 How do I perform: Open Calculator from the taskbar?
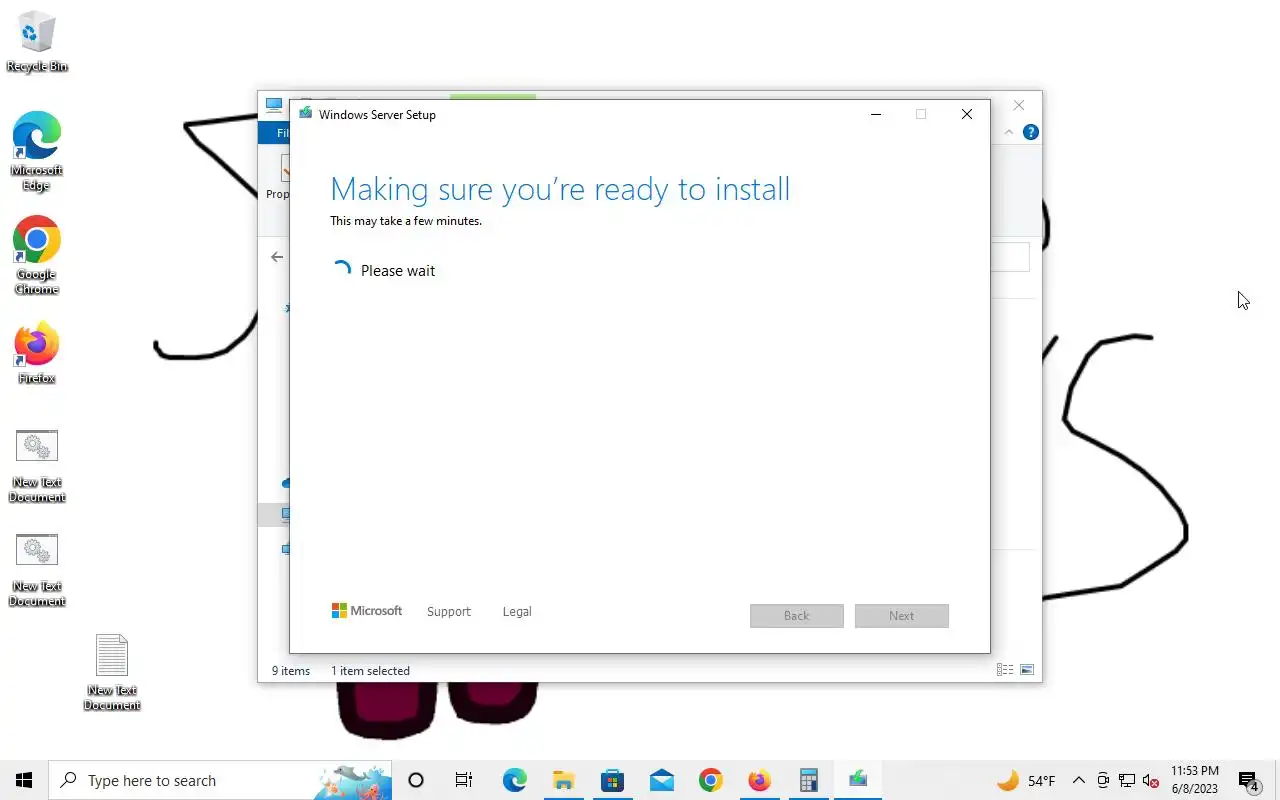click(808, 780)
